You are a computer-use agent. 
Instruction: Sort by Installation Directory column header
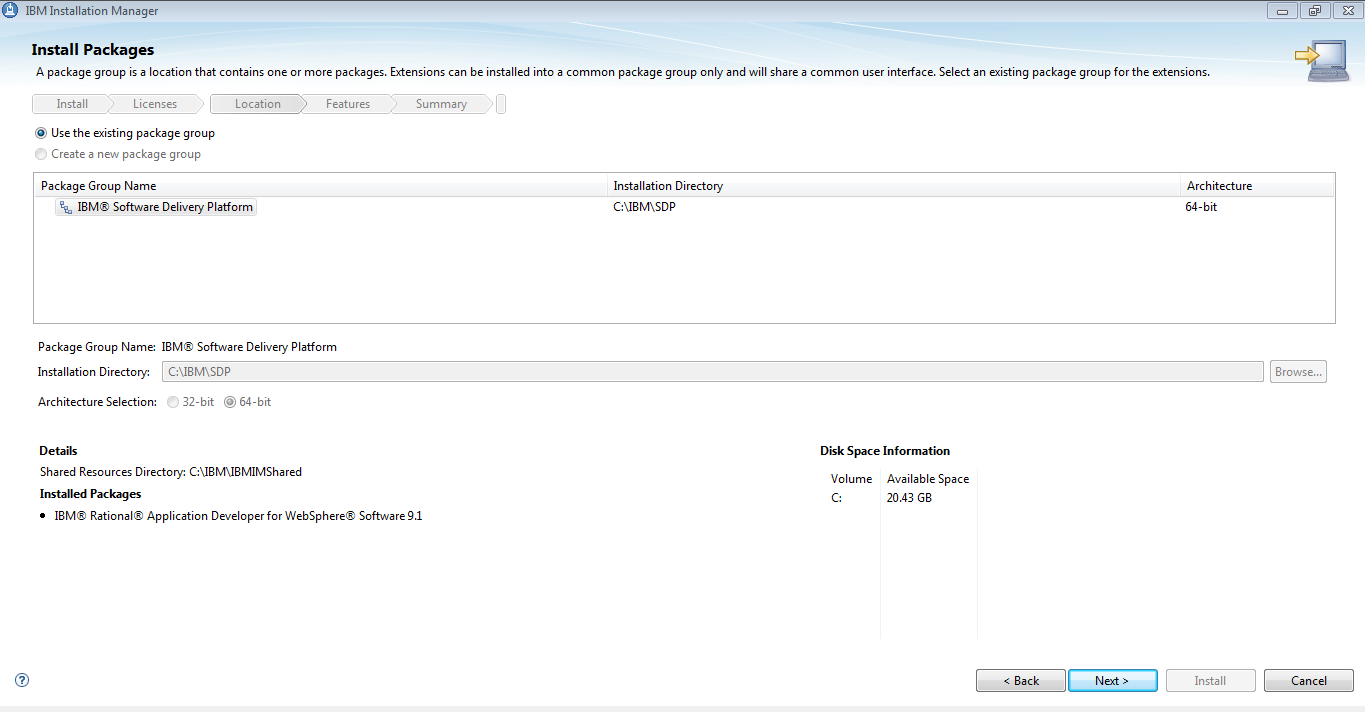click(894, 186)
